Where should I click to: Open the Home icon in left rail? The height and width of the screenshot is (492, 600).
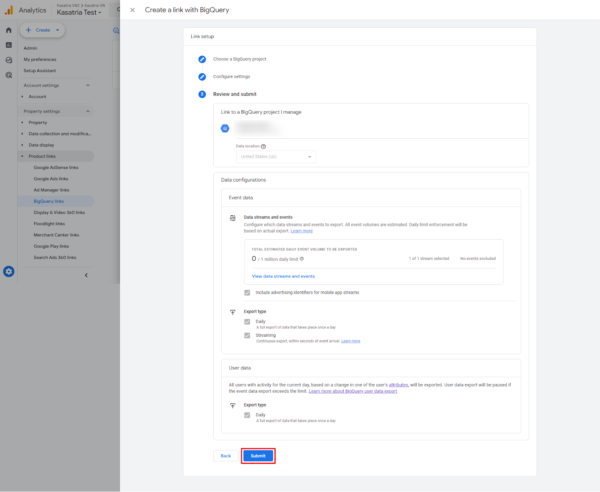9,30
